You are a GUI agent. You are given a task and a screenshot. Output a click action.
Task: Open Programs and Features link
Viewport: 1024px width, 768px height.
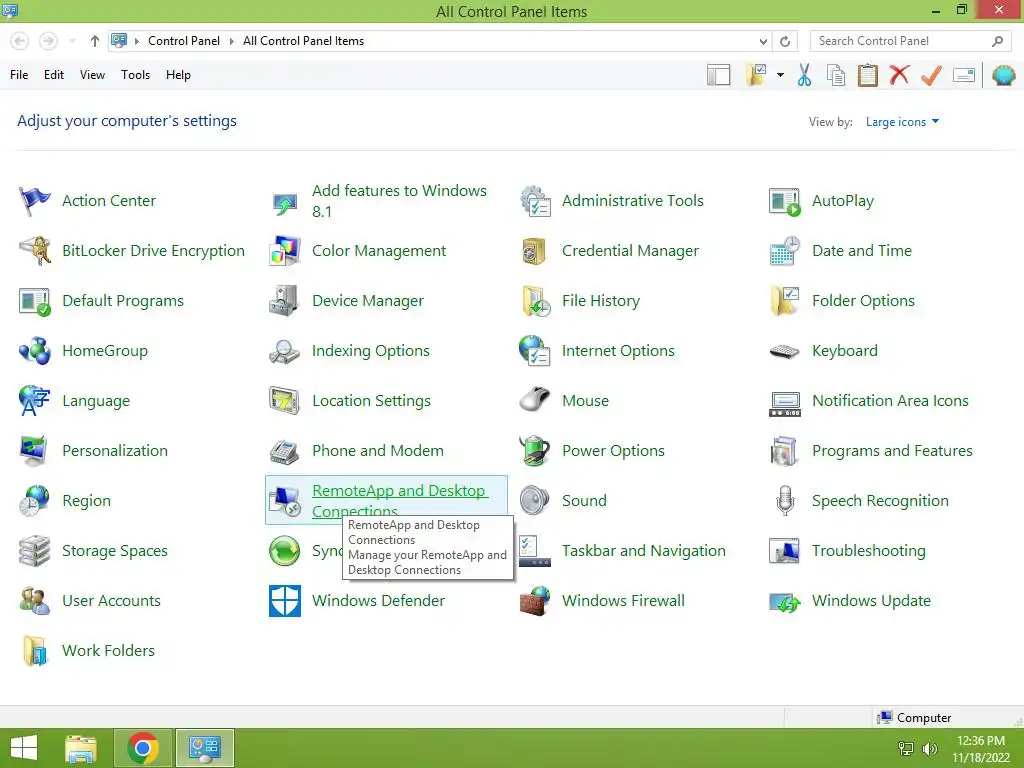pyautogui.click(x=892, y=451)
